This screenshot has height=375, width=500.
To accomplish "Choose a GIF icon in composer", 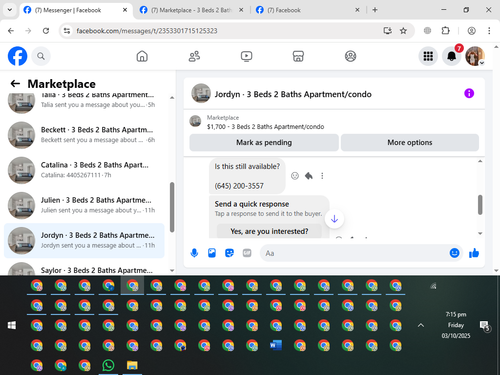I will (x=247, y=253).
